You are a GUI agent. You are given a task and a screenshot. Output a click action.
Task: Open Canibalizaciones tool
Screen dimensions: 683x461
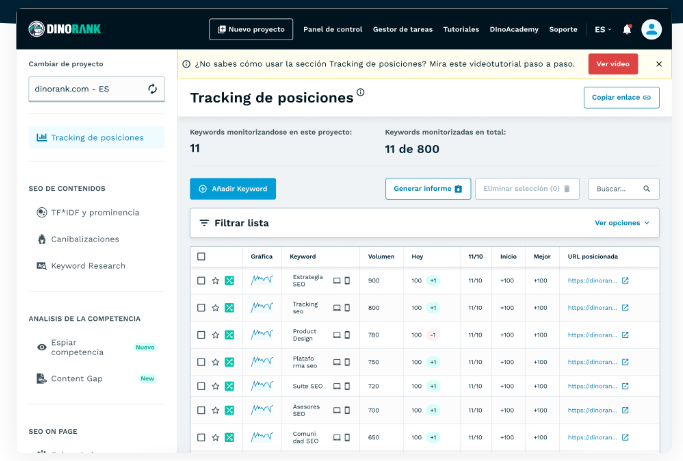[x=78, y=239]
